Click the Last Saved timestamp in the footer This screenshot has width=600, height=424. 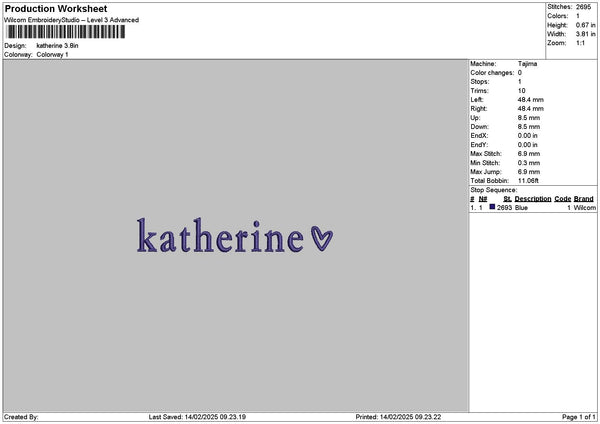tap(197, 417)
